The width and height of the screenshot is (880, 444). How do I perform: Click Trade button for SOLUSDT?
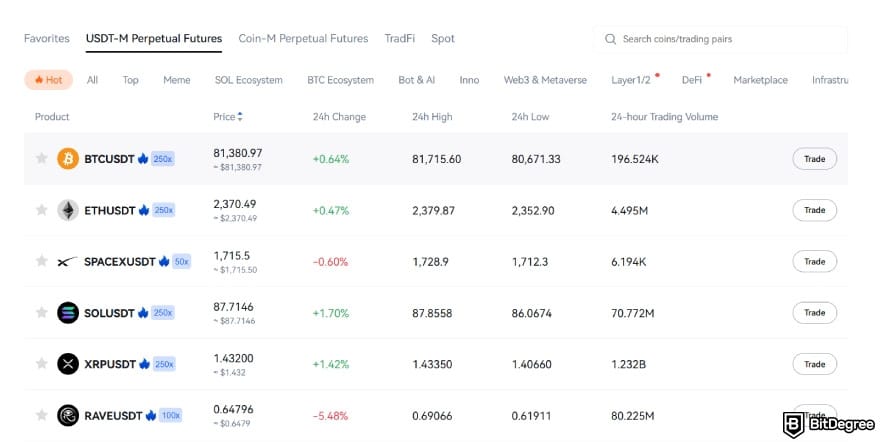[814, 313]
